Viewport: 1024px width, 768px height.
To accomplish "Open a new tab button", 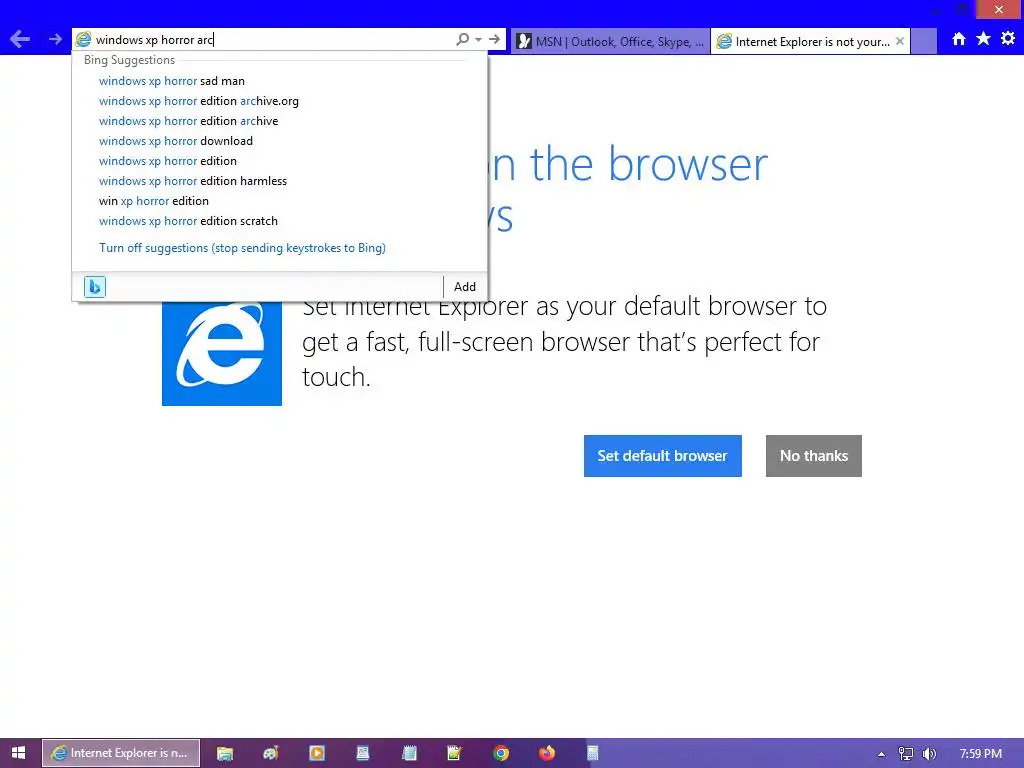I will [x=923, y=41].
